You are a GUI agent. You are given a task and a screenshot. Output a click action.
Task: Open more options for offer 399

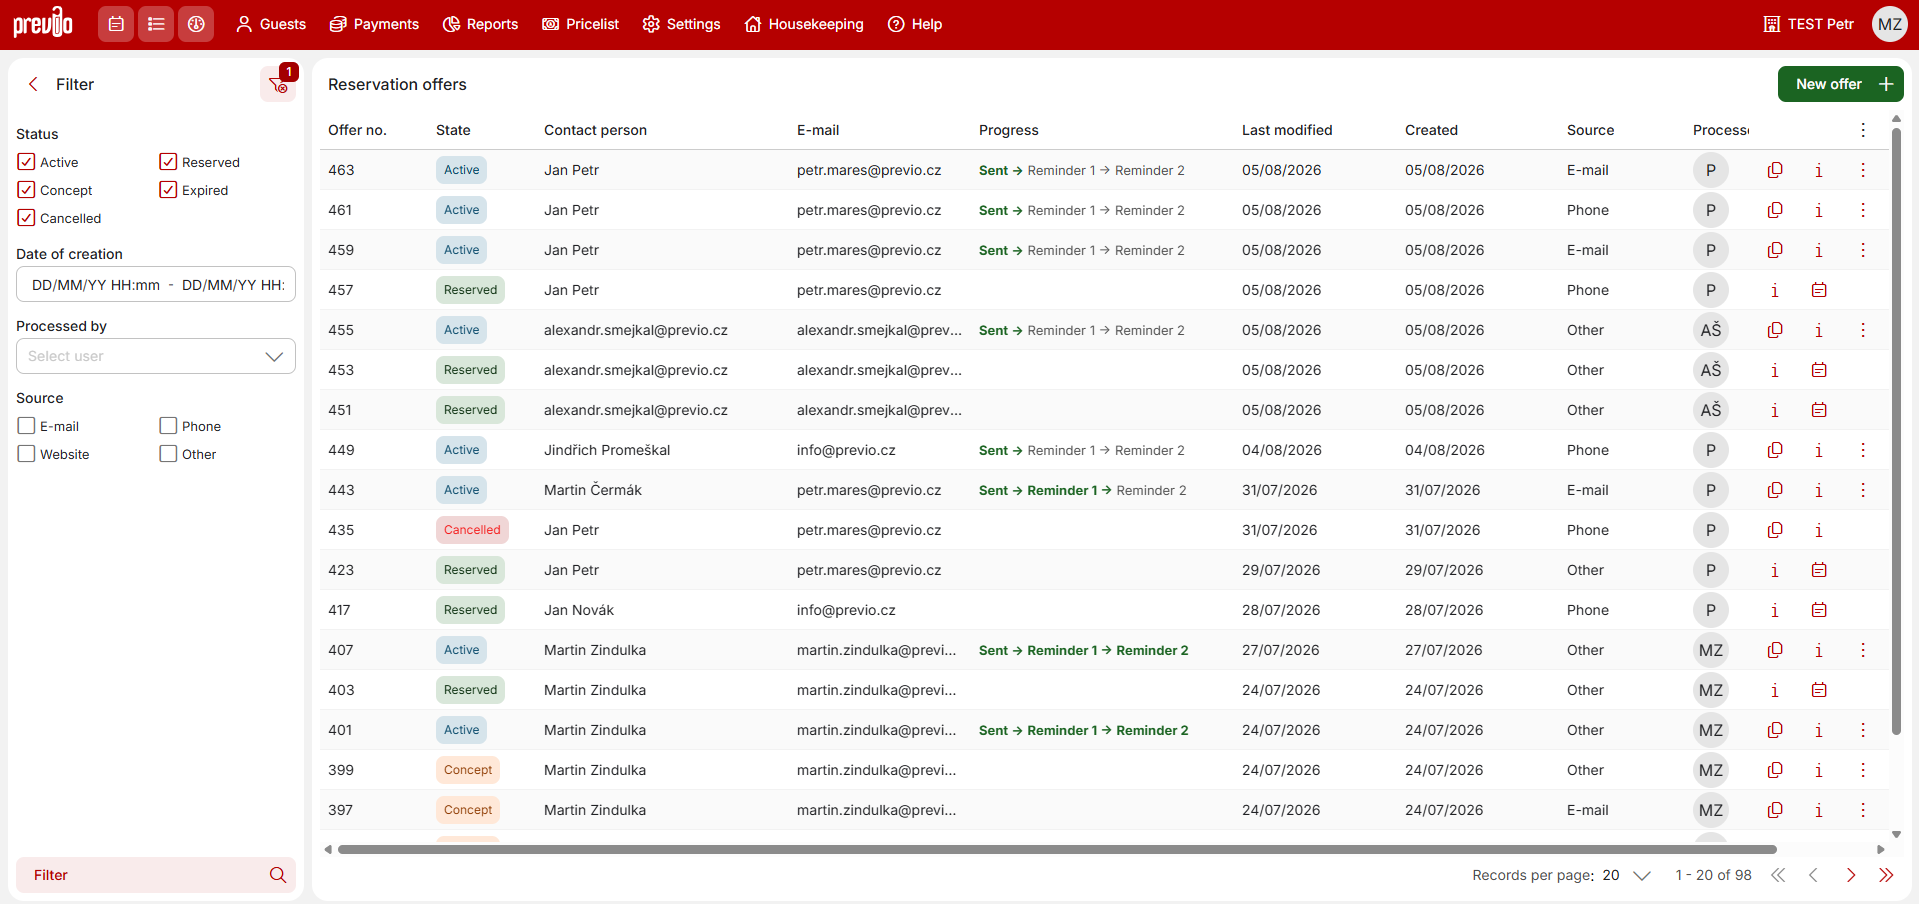[x=1863, y=770]
